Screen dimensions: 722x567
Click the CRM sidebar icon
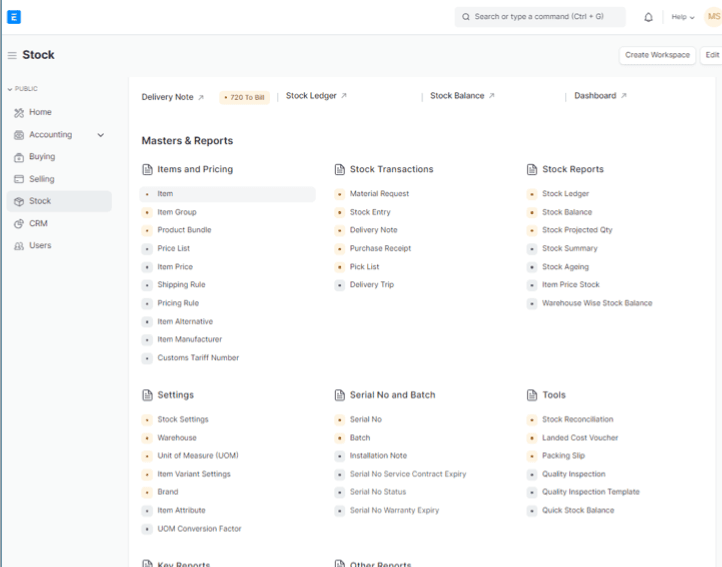click(x=19, y=223)
